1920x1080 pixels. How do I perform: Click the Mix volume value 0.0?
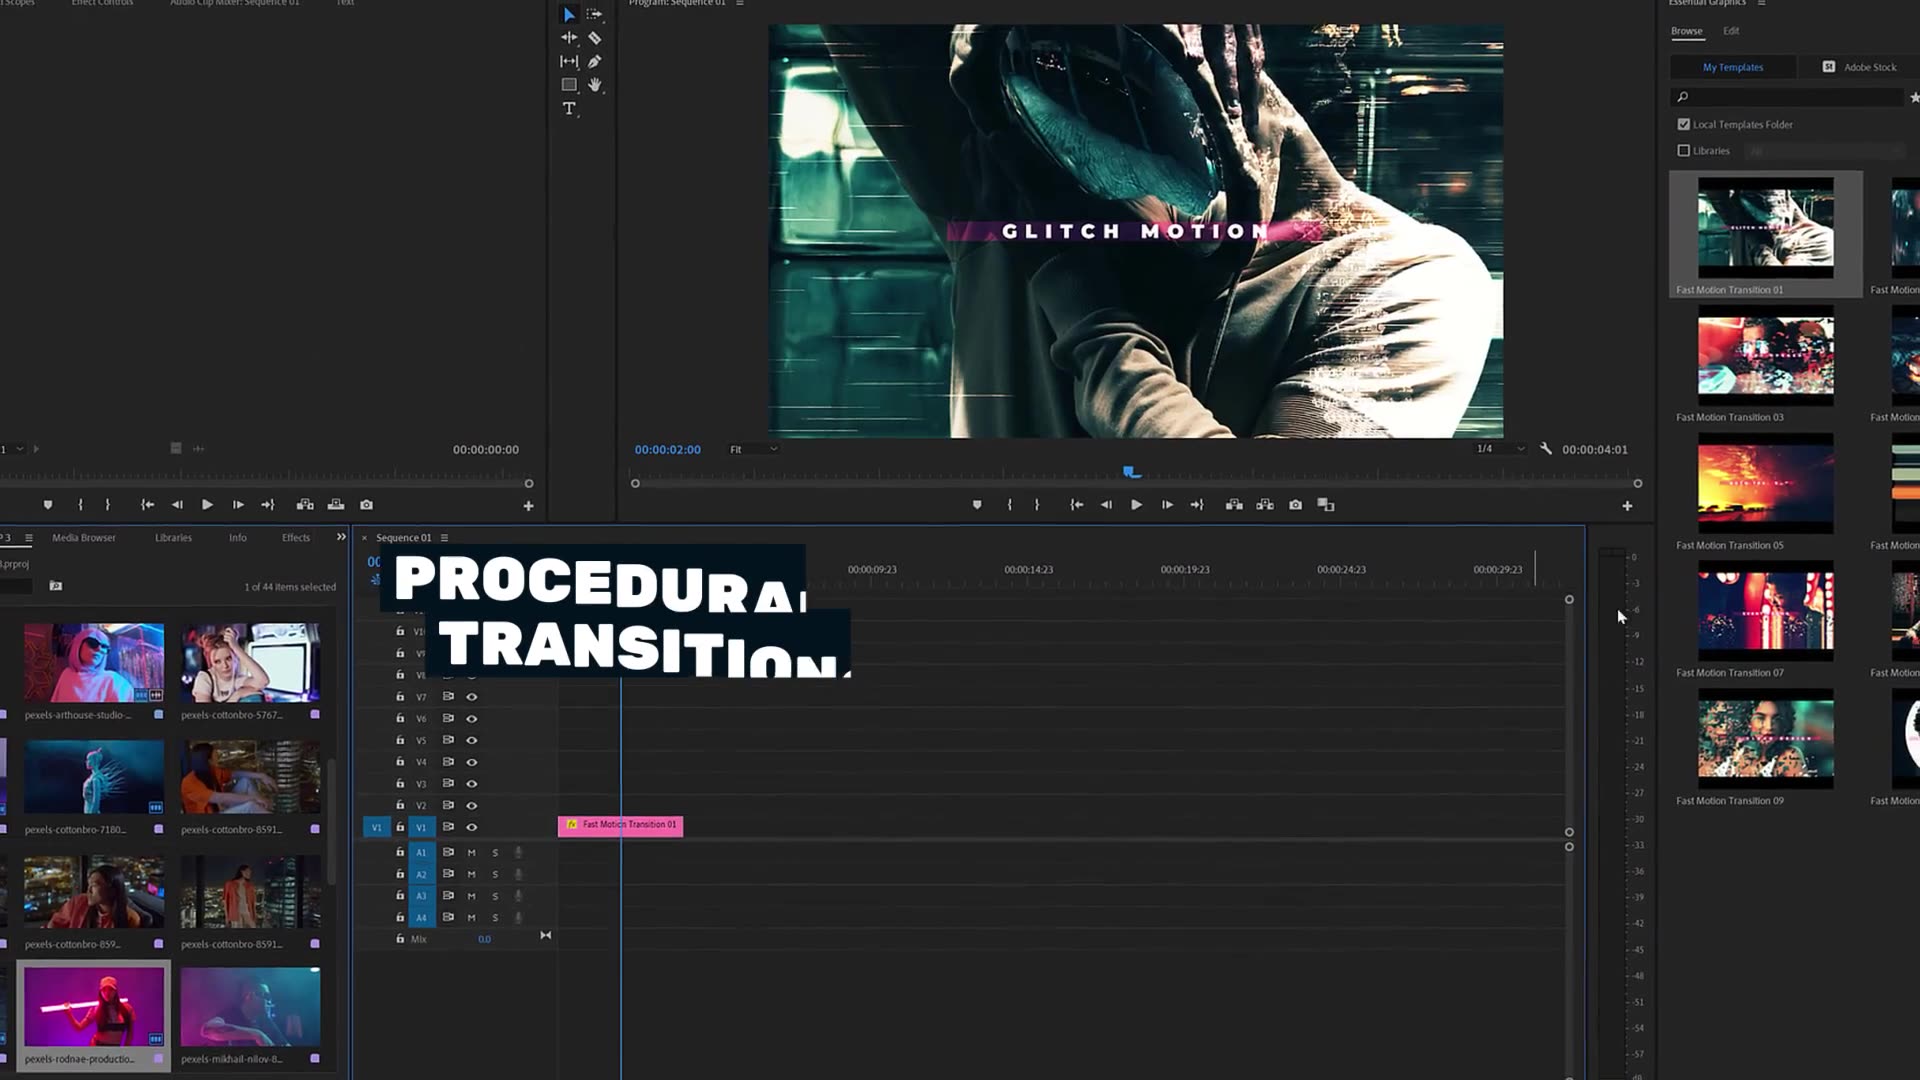484,940
